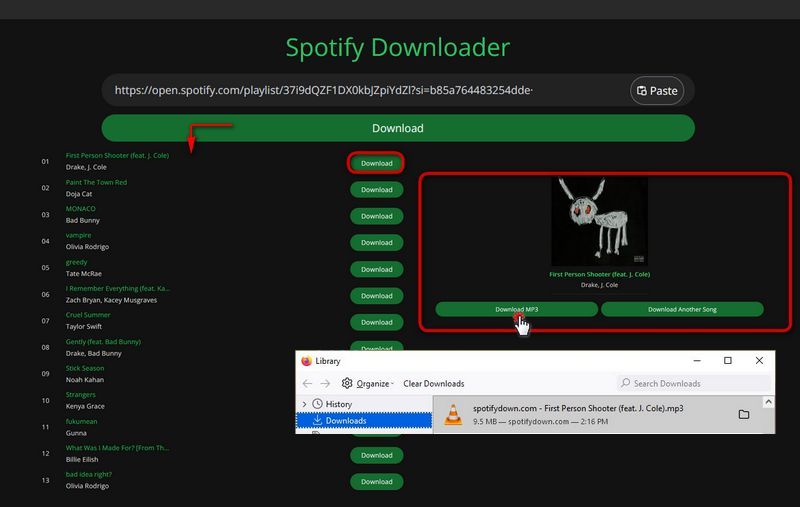This screenshot has width=800, height=507.
Task: Download track 03 MONACO
Action: click(377, 216)
